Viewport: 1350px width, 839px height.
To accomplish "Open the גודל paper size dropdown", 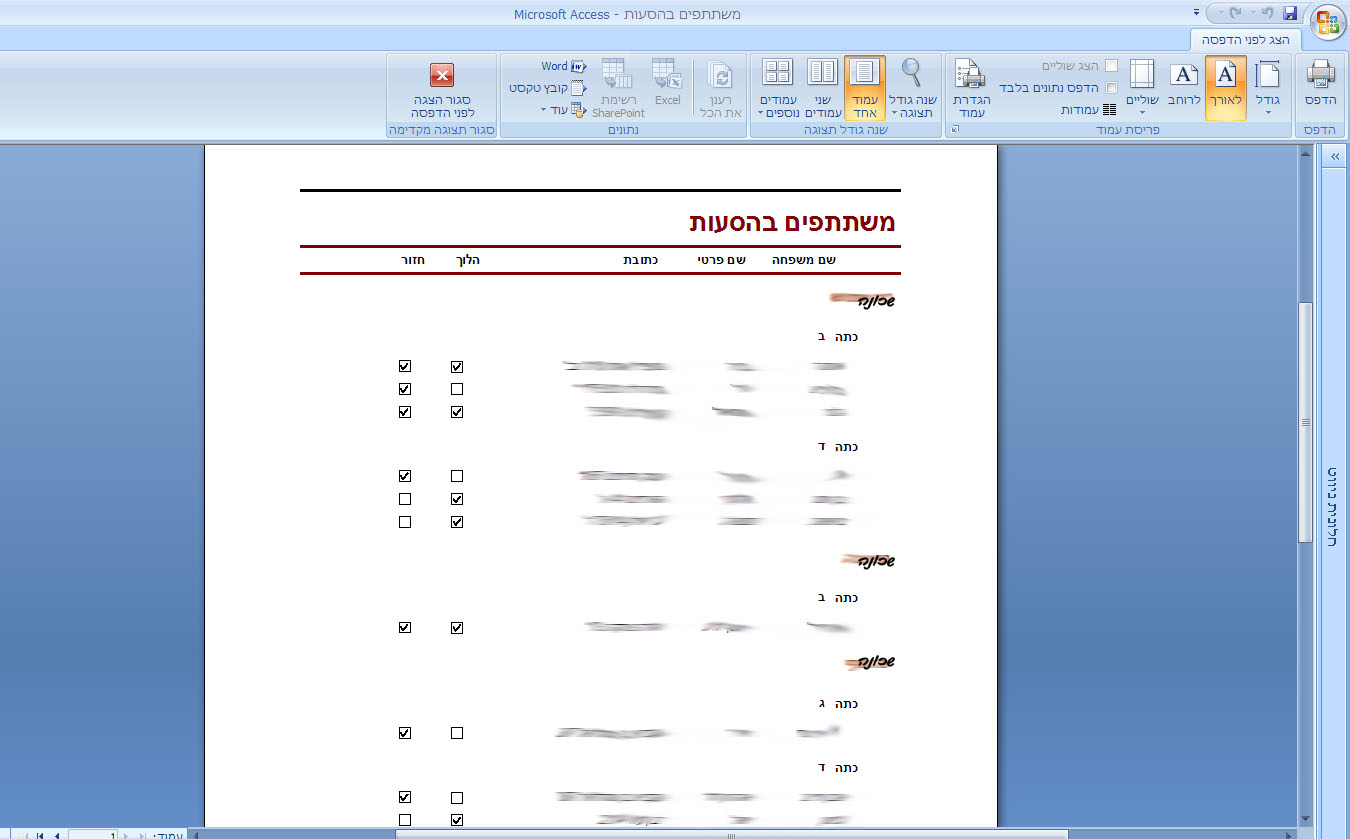I will [1267, 87].
